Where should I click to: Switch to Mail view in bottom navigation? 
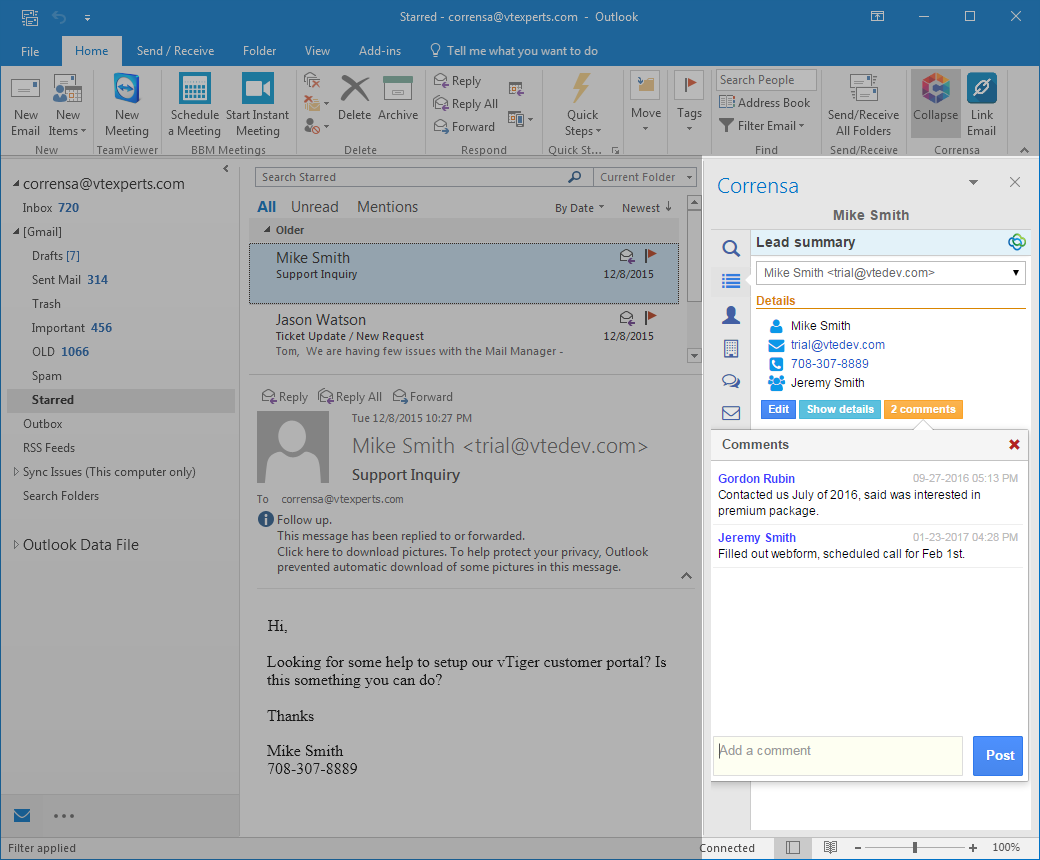tap(22, 815)
